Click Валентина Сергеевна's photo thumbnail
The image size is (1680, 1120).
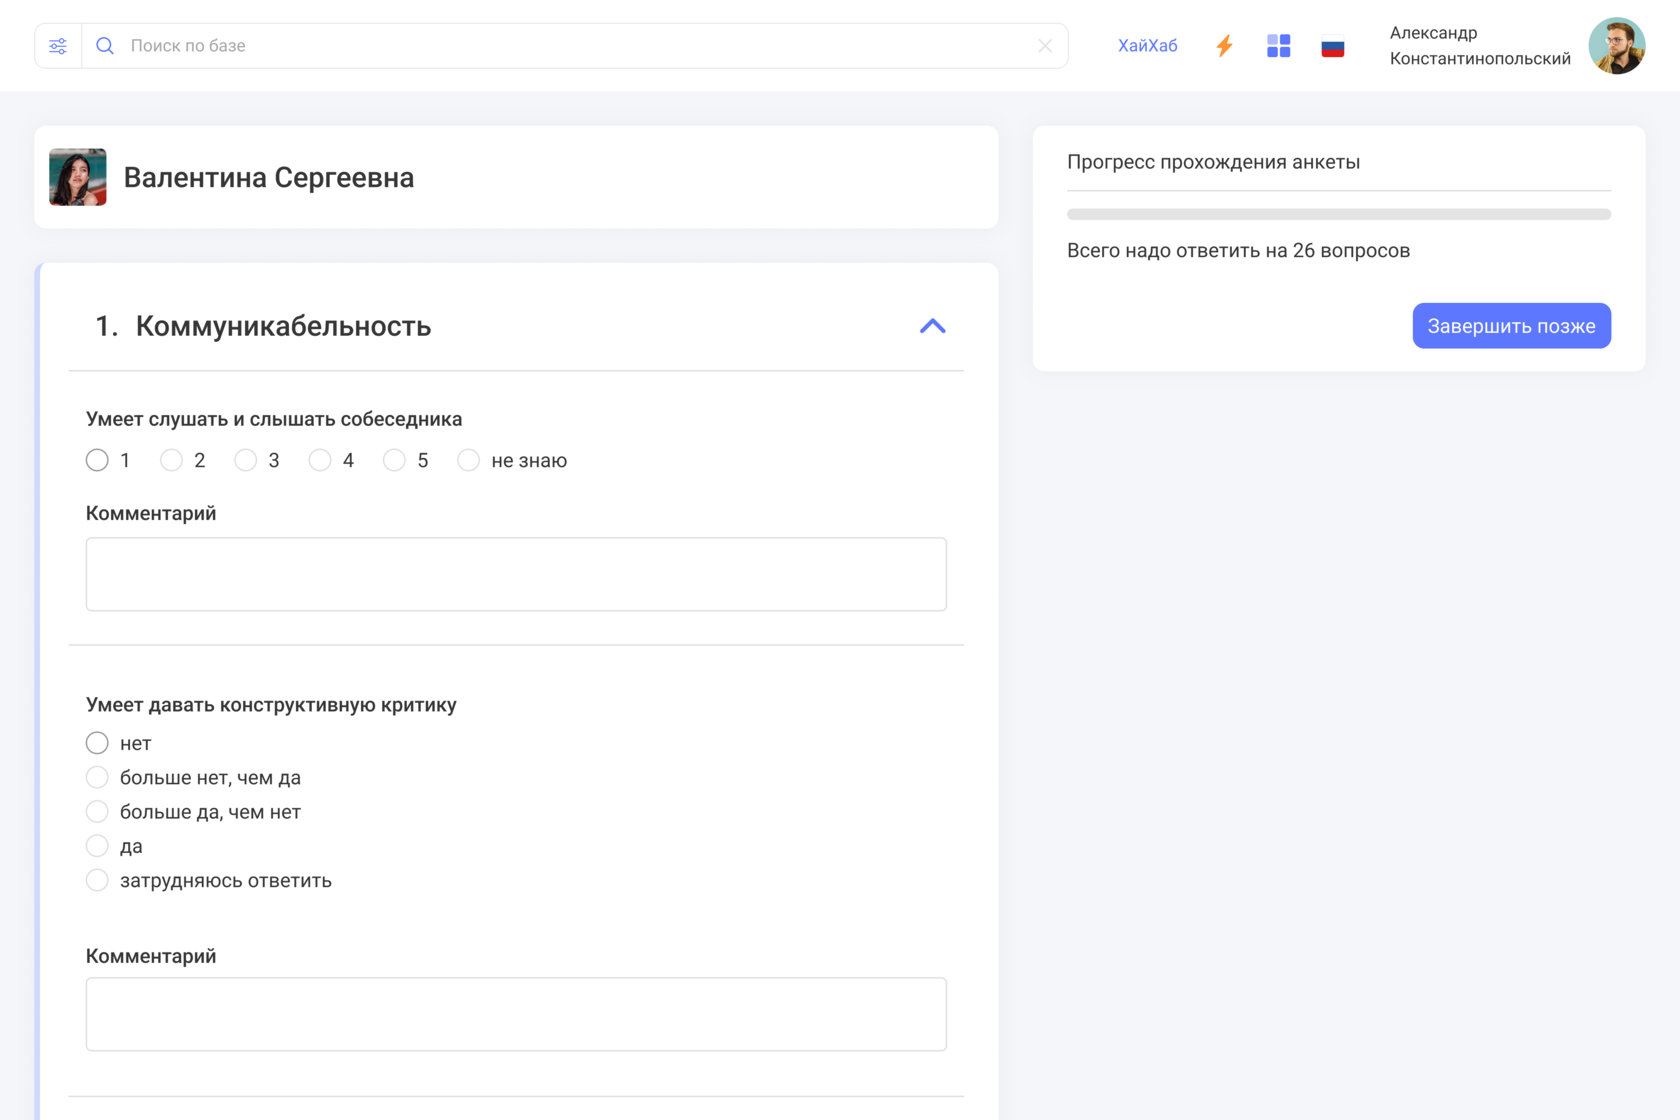tap(78, 177)
